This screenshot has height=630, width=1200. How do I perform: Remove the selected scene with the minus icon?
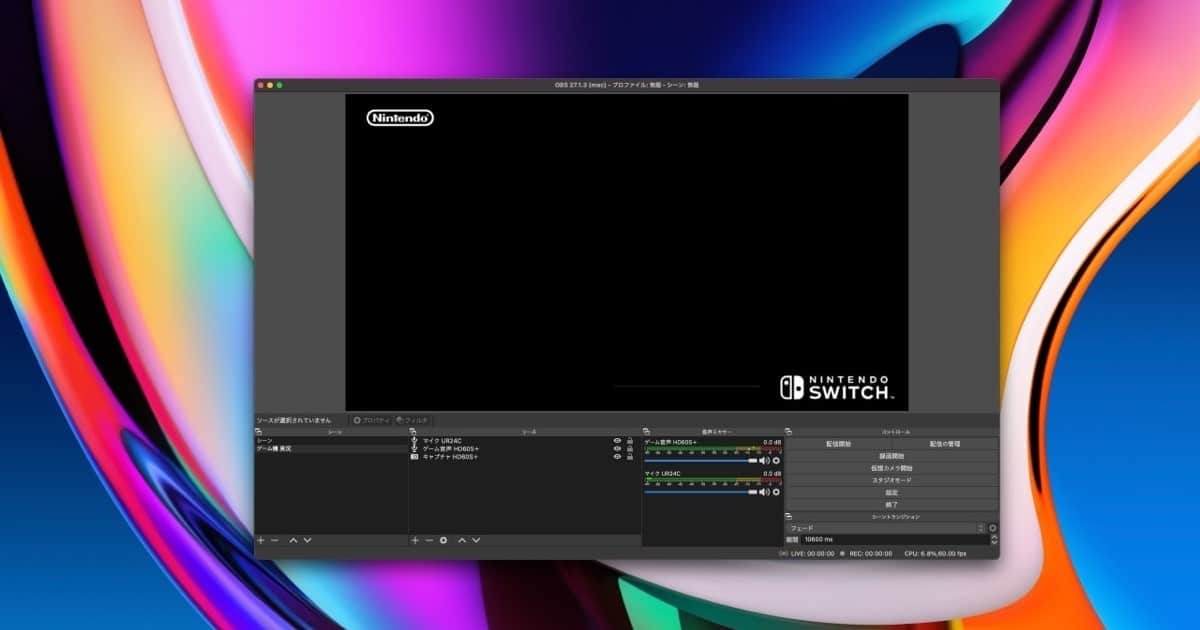[x=275, y=540]
